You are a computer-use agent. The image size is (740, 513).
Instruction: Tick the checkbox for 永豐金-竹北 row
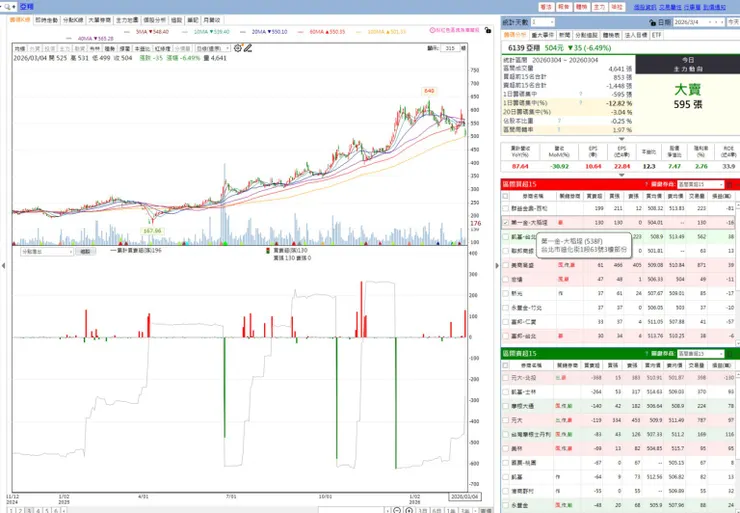click(506, 308)
